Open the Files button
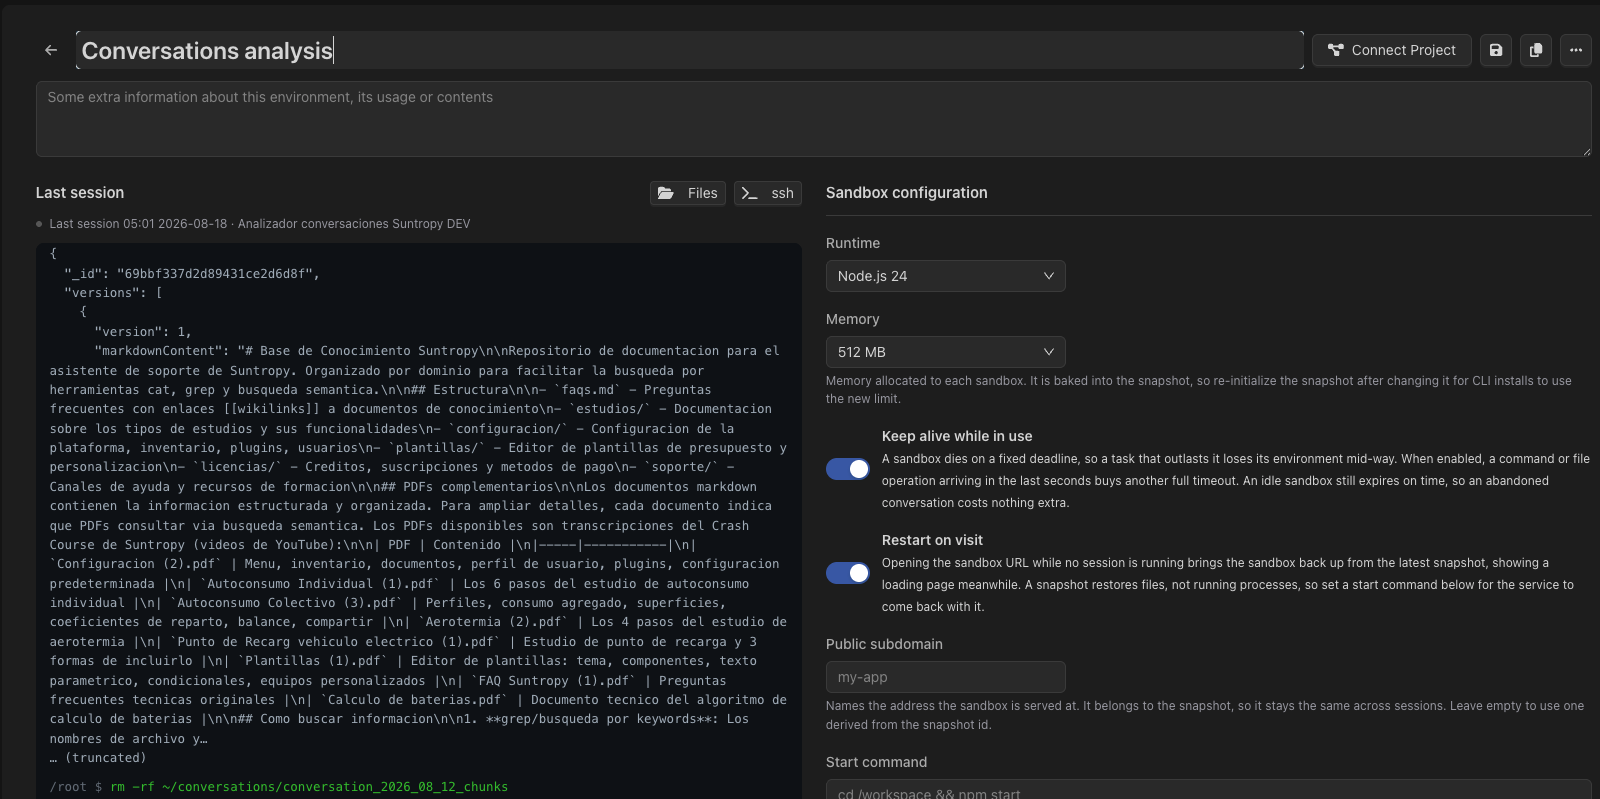The height and width of the screenshot is (799, 1600). point(688,193)
